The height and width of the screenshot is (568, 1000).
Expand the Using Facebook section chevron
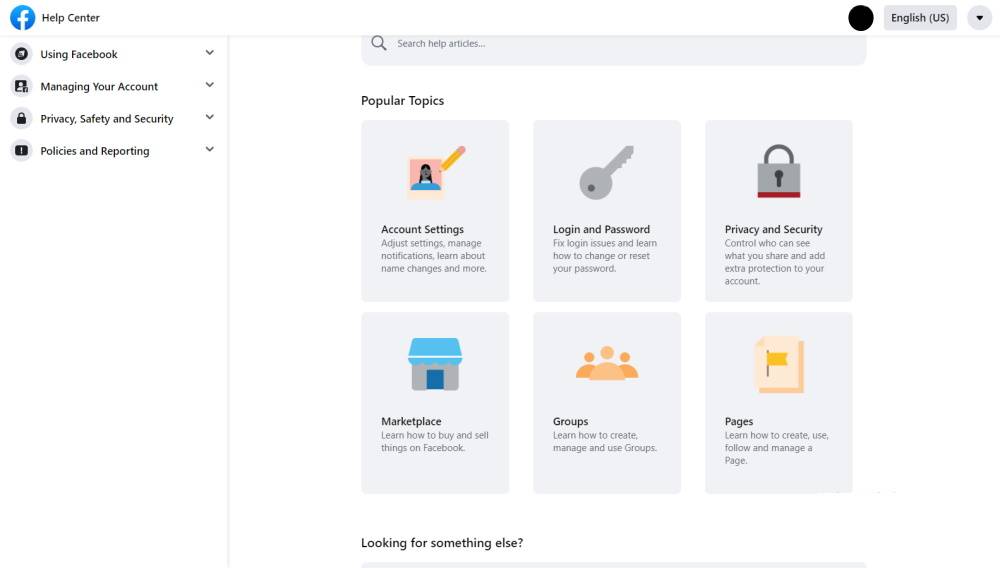click(209, 53)
